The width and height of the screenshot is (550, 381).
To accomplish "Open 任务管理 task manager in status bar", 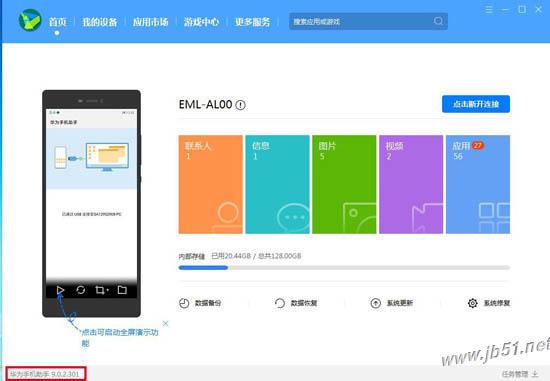I will pyautogui.click(x=515, y=374).
